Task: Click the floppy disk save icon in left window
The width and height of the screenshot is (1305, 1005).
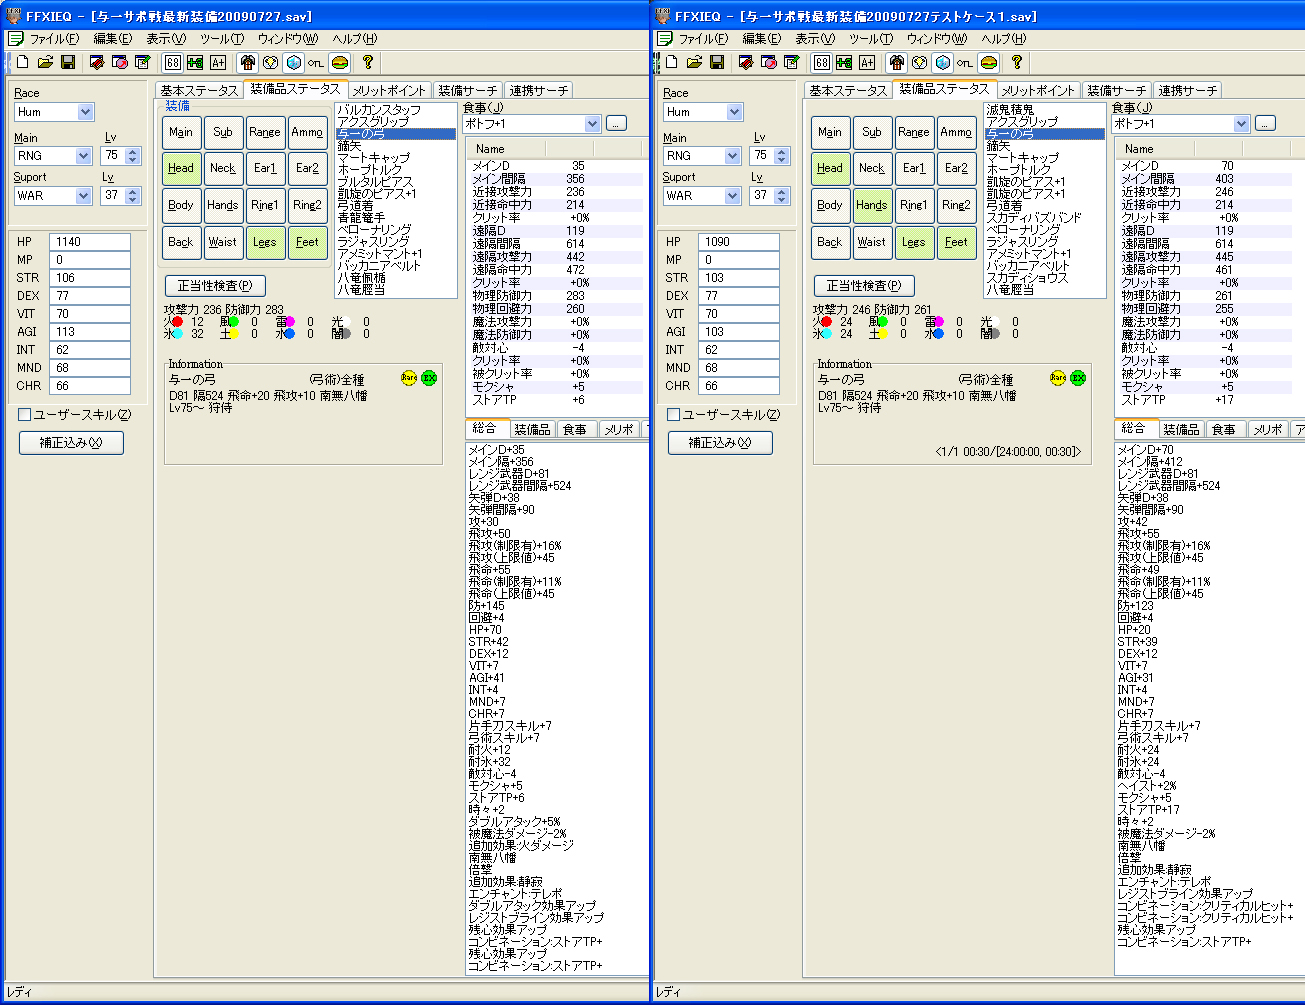Action: pyautogui.click(x=68, y=62)
